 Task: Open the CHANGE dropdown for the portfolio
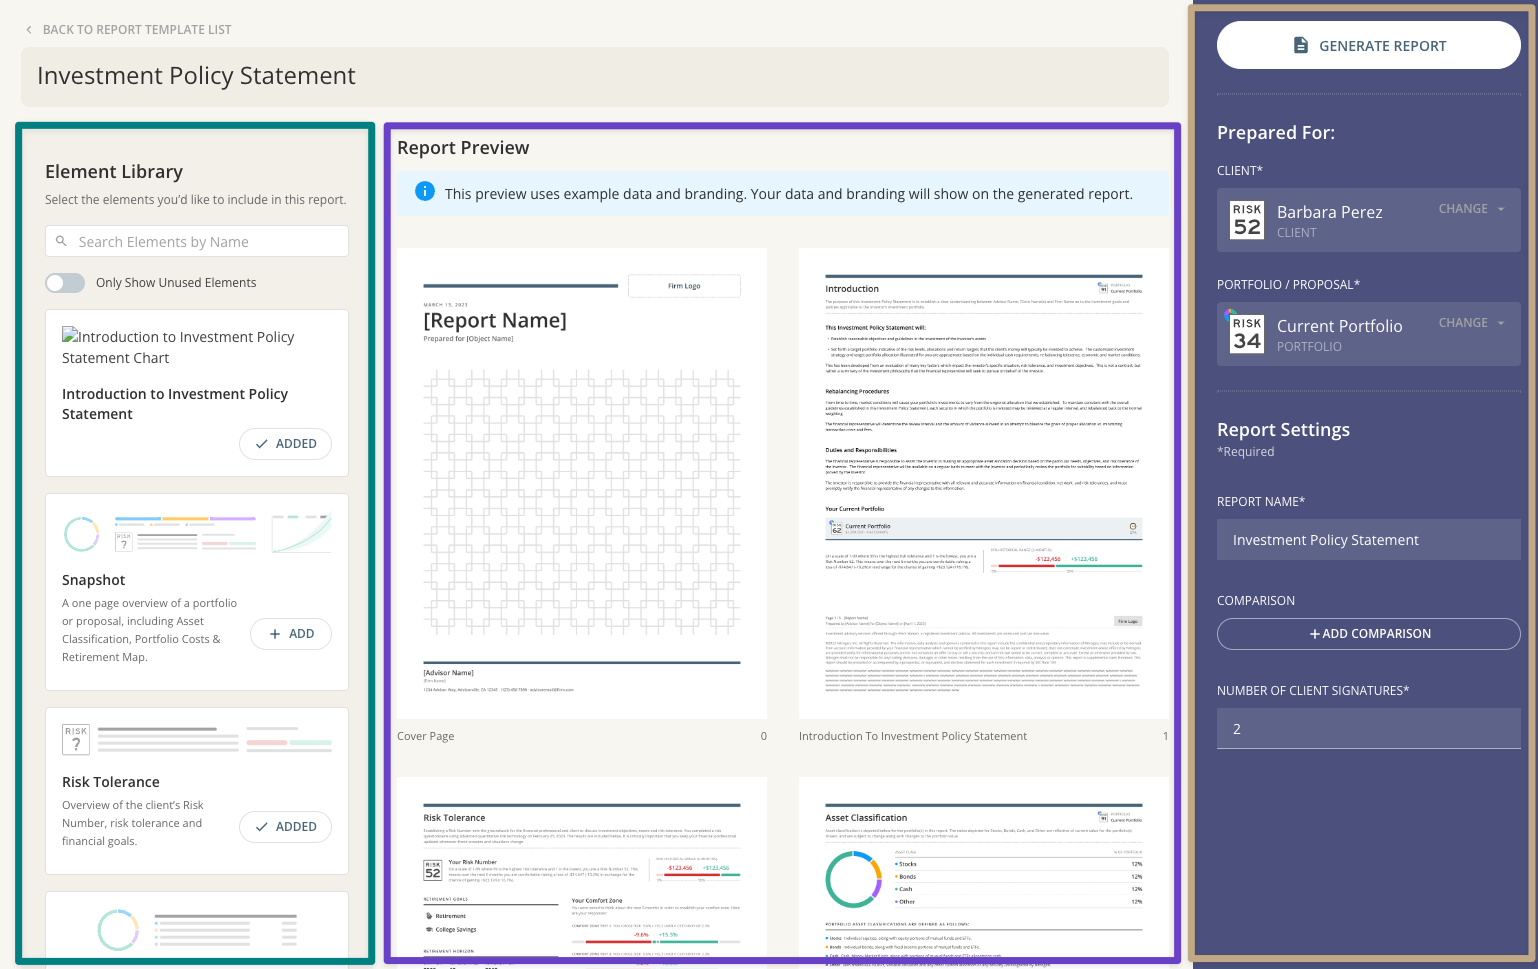pyautogui.click(x=1470, y=323)
